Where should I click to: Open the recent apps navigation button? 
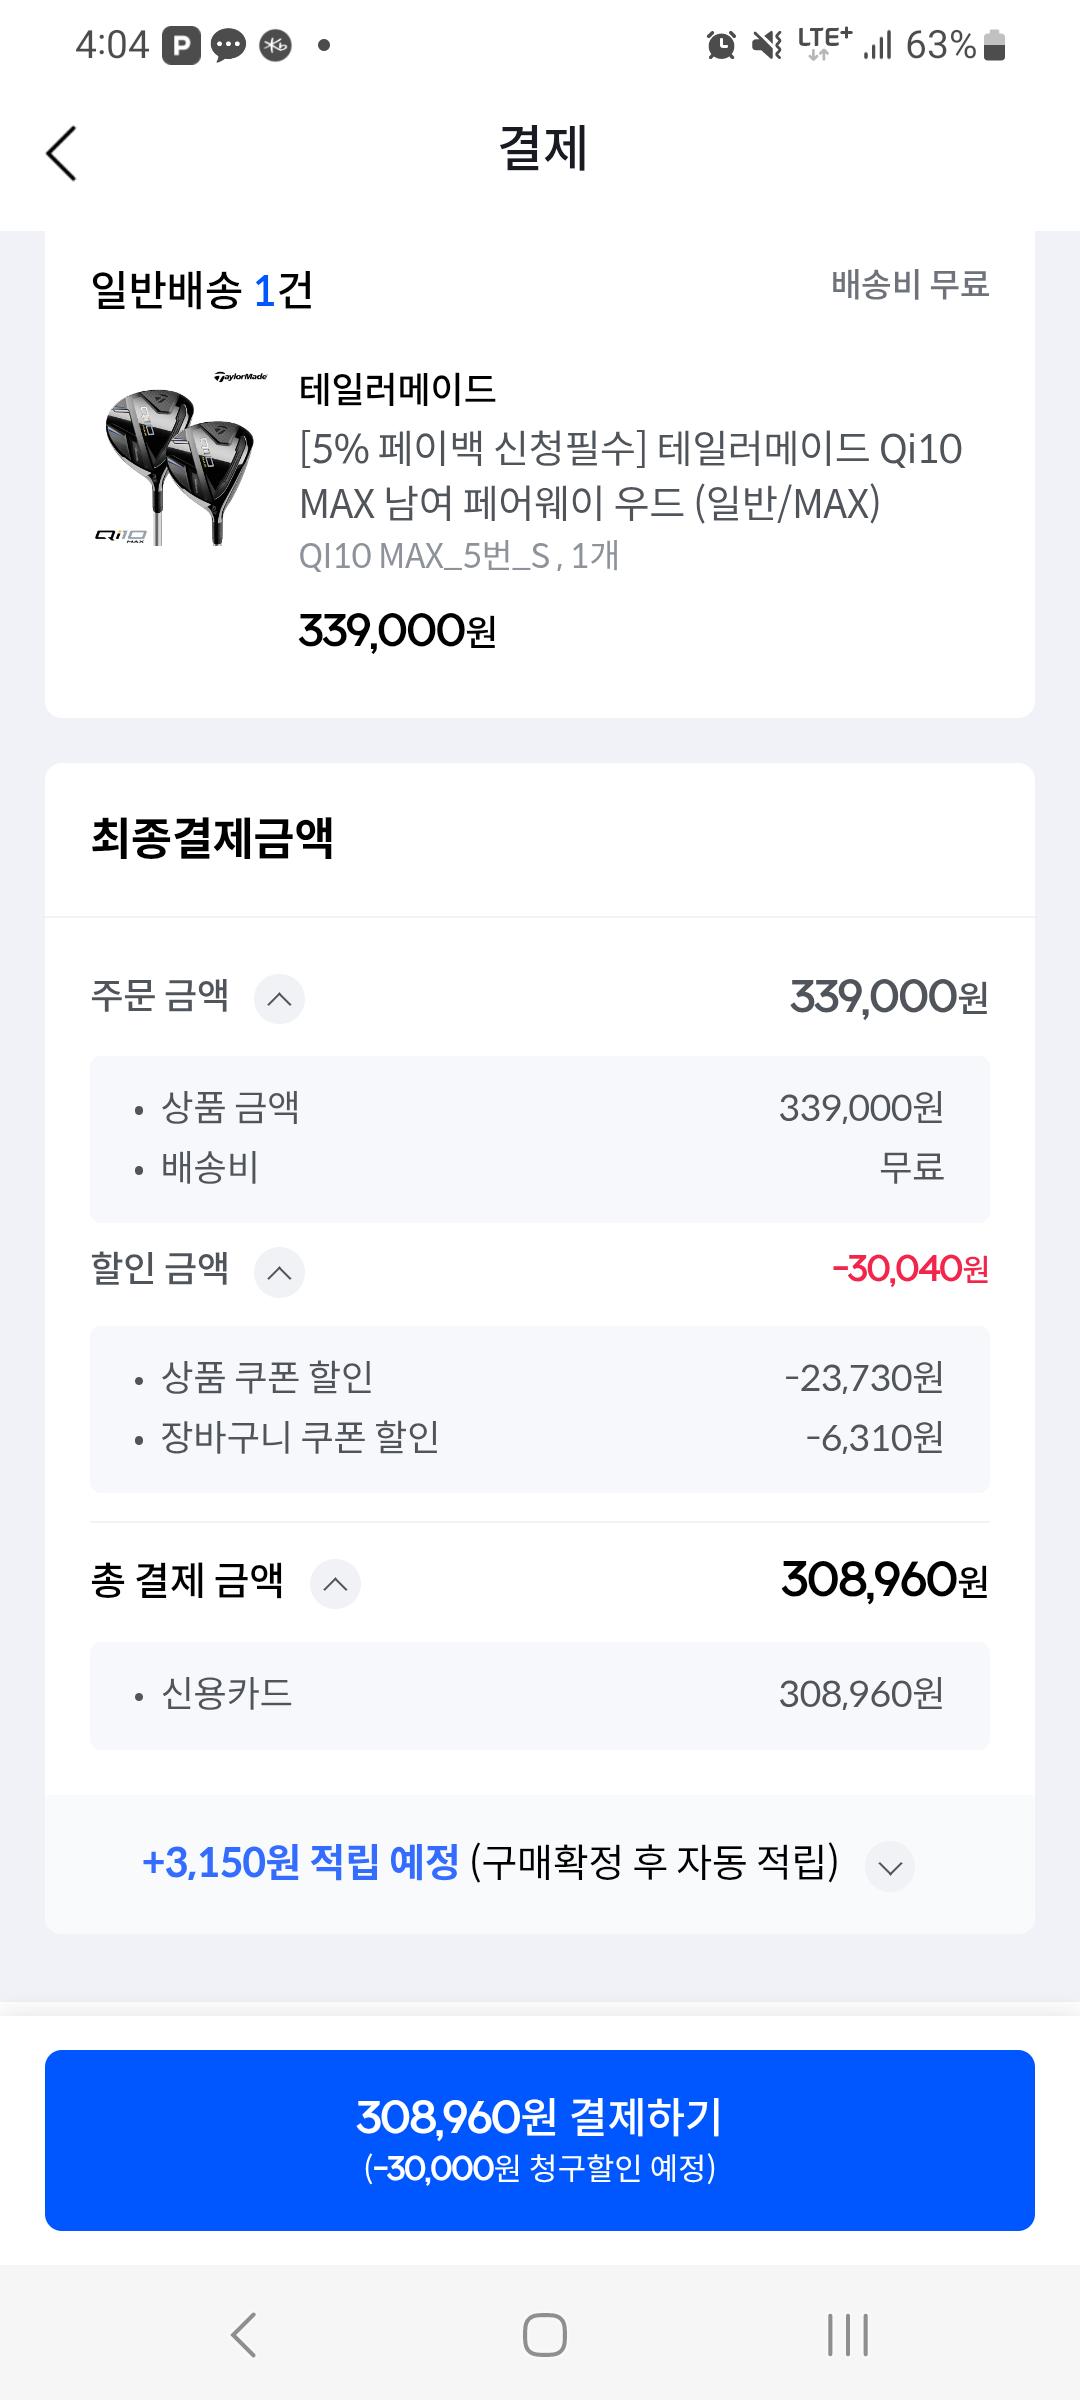pyautogui.click(x=847, y=2334)
